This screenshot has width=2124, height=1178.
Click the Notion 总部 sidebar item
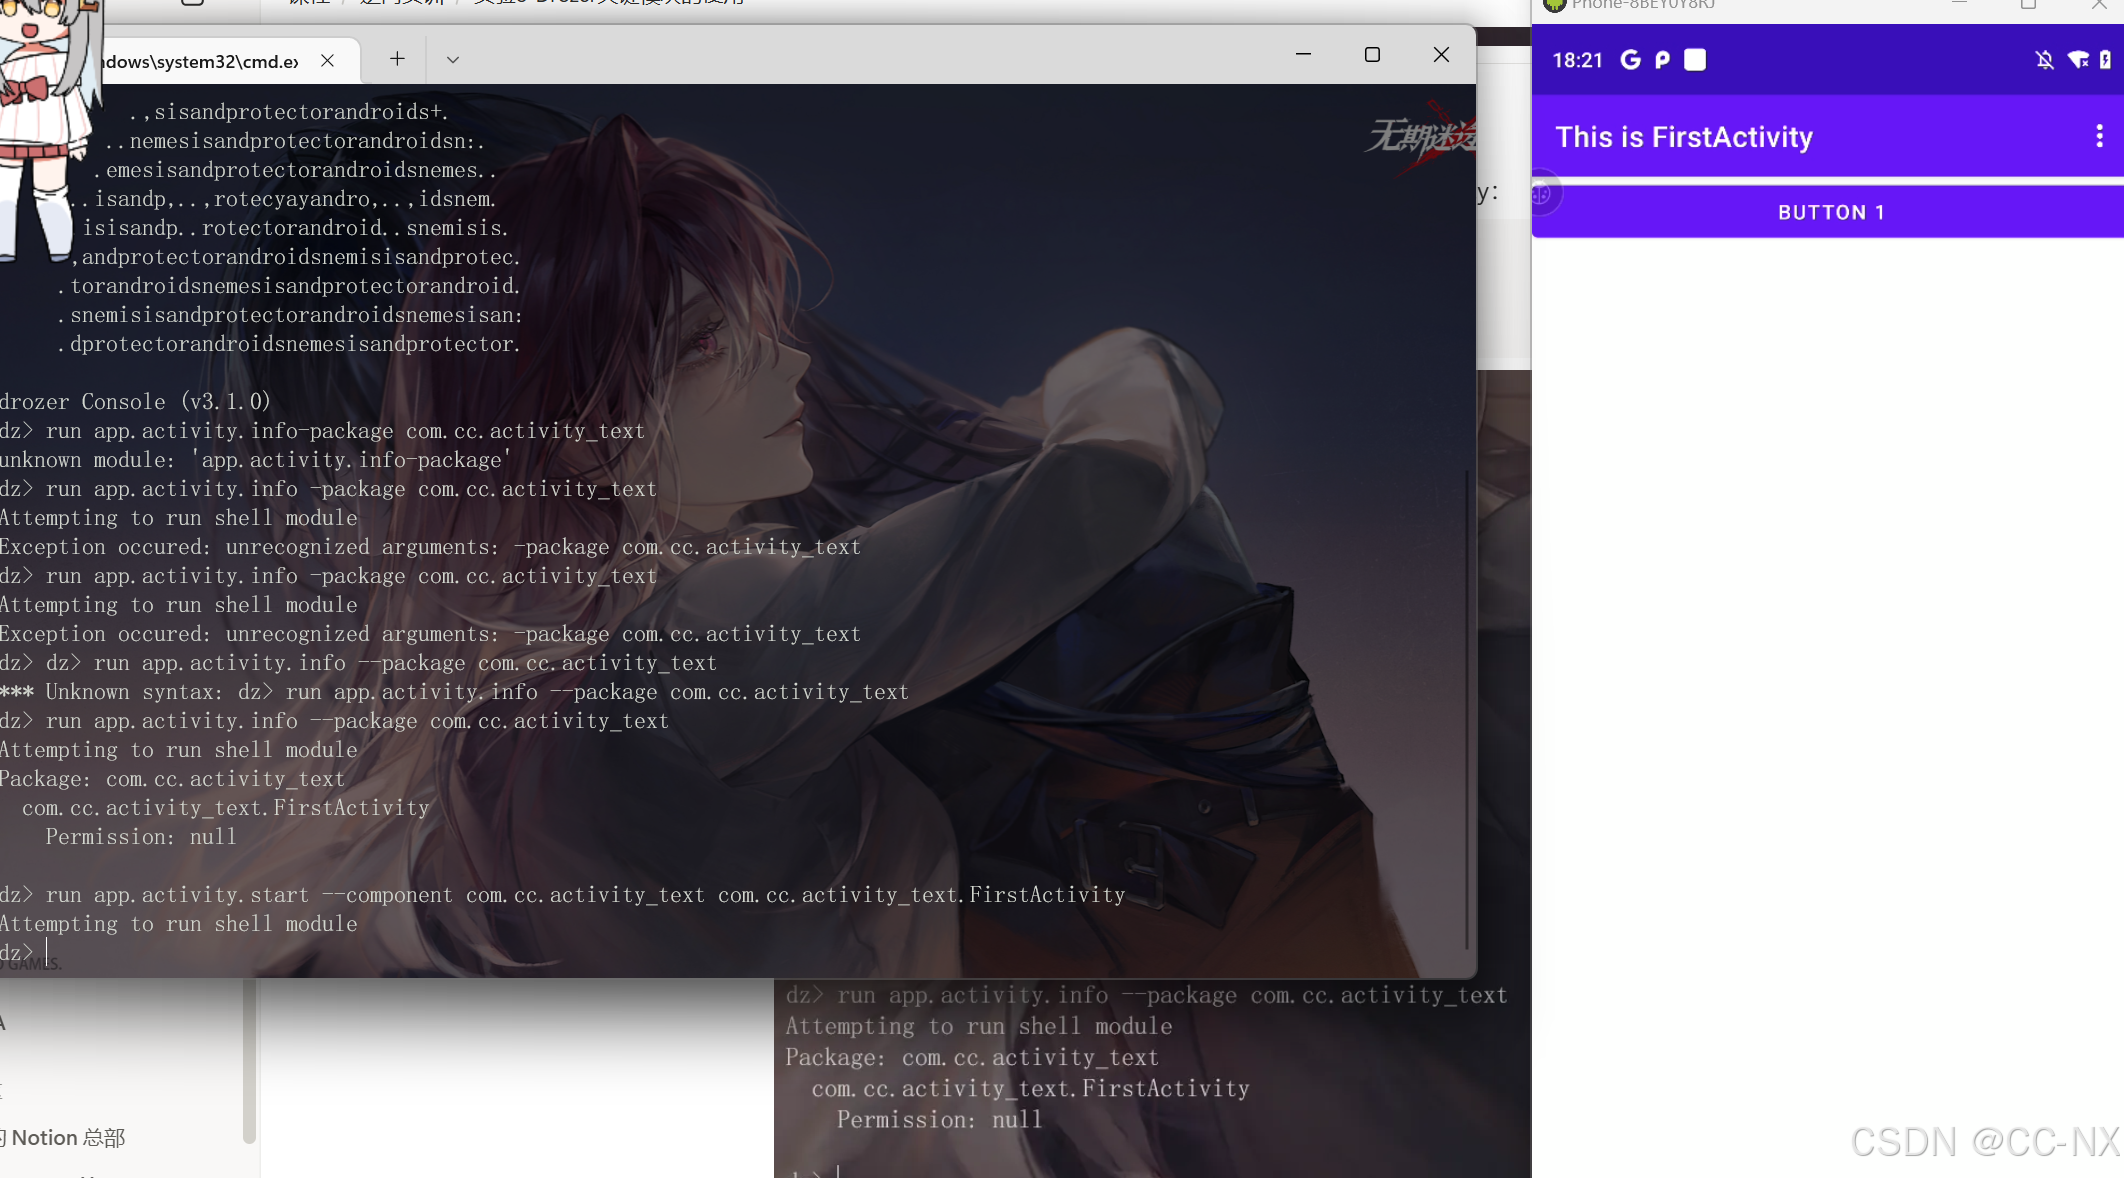click(x=68, y=1138)
